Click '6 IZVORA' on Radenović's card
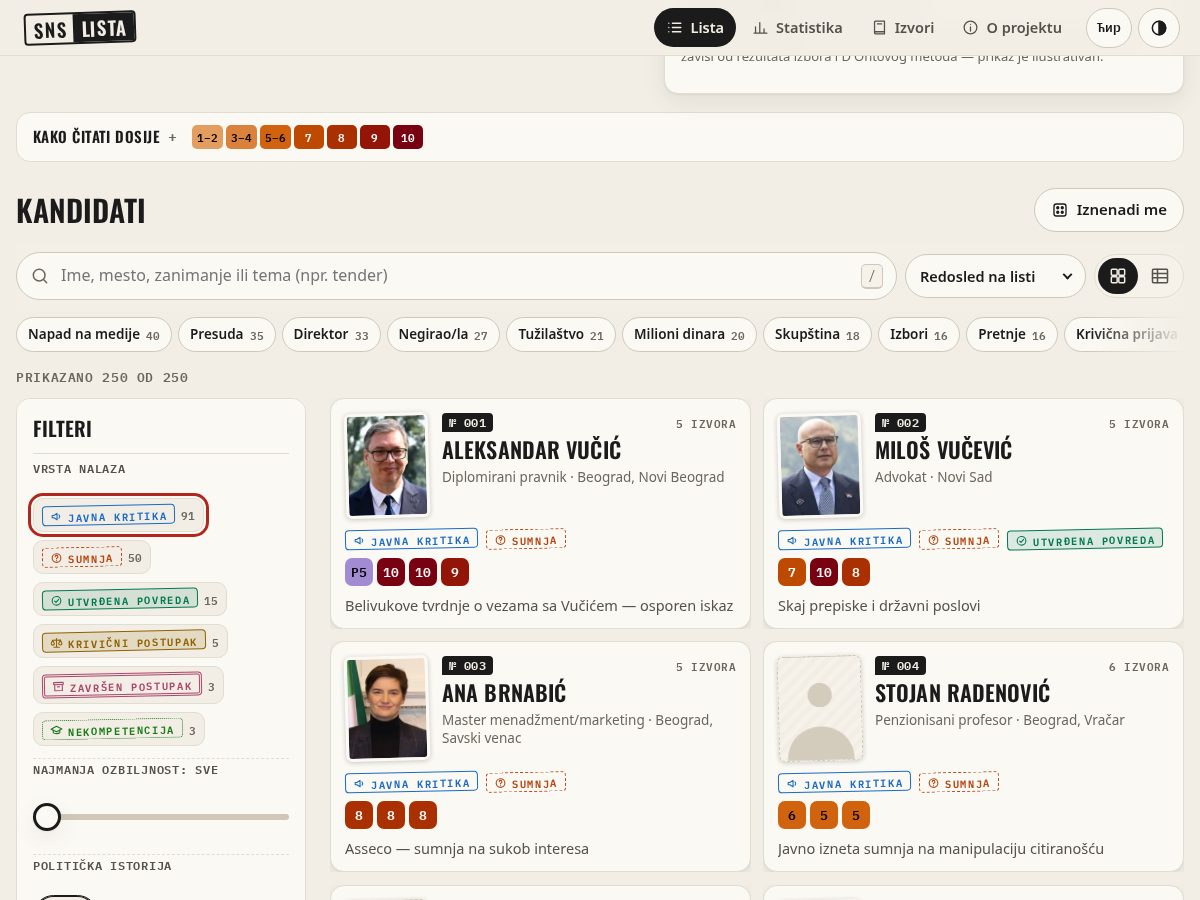The width and height of the screenshot is (1200, 900). (x=1139, y=666)
